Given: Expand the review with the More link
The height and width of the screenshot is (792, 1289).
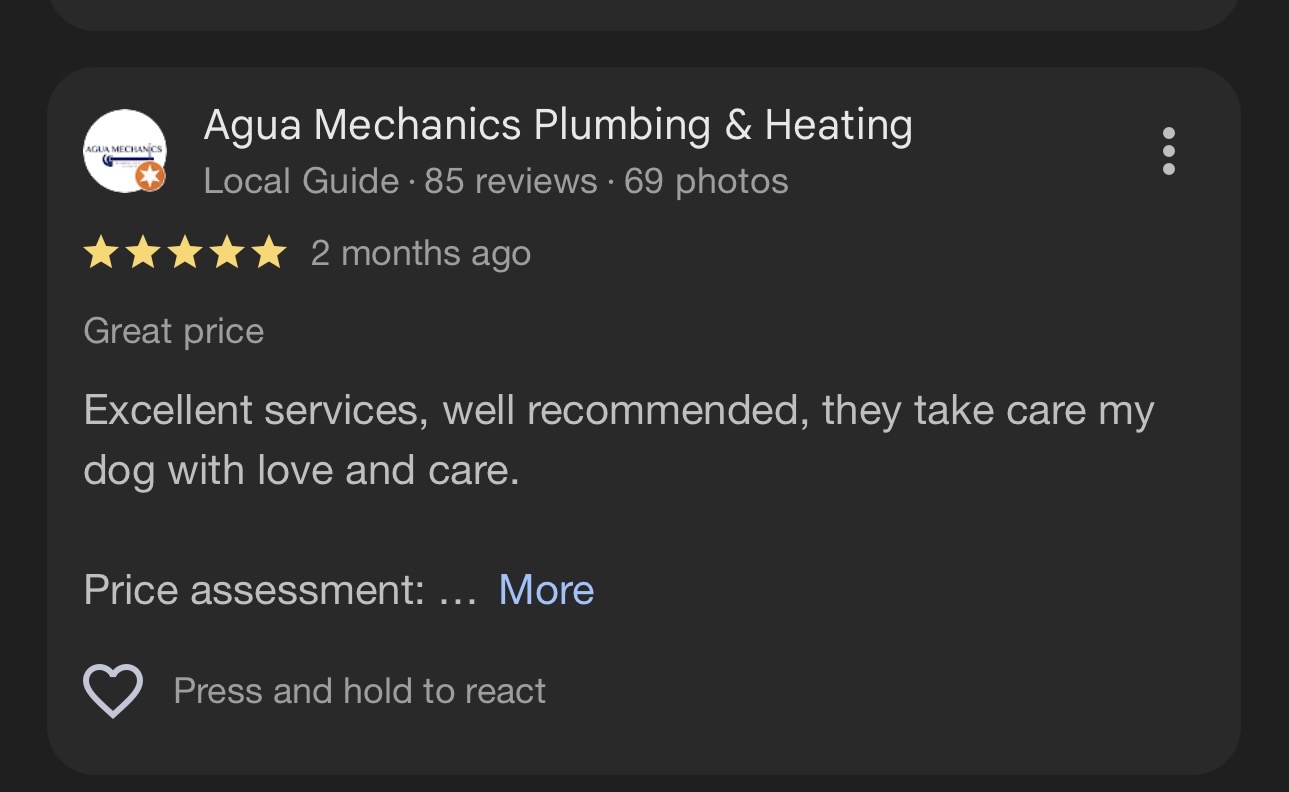Looking at the screenshot, I should click(x=546, y=590).
